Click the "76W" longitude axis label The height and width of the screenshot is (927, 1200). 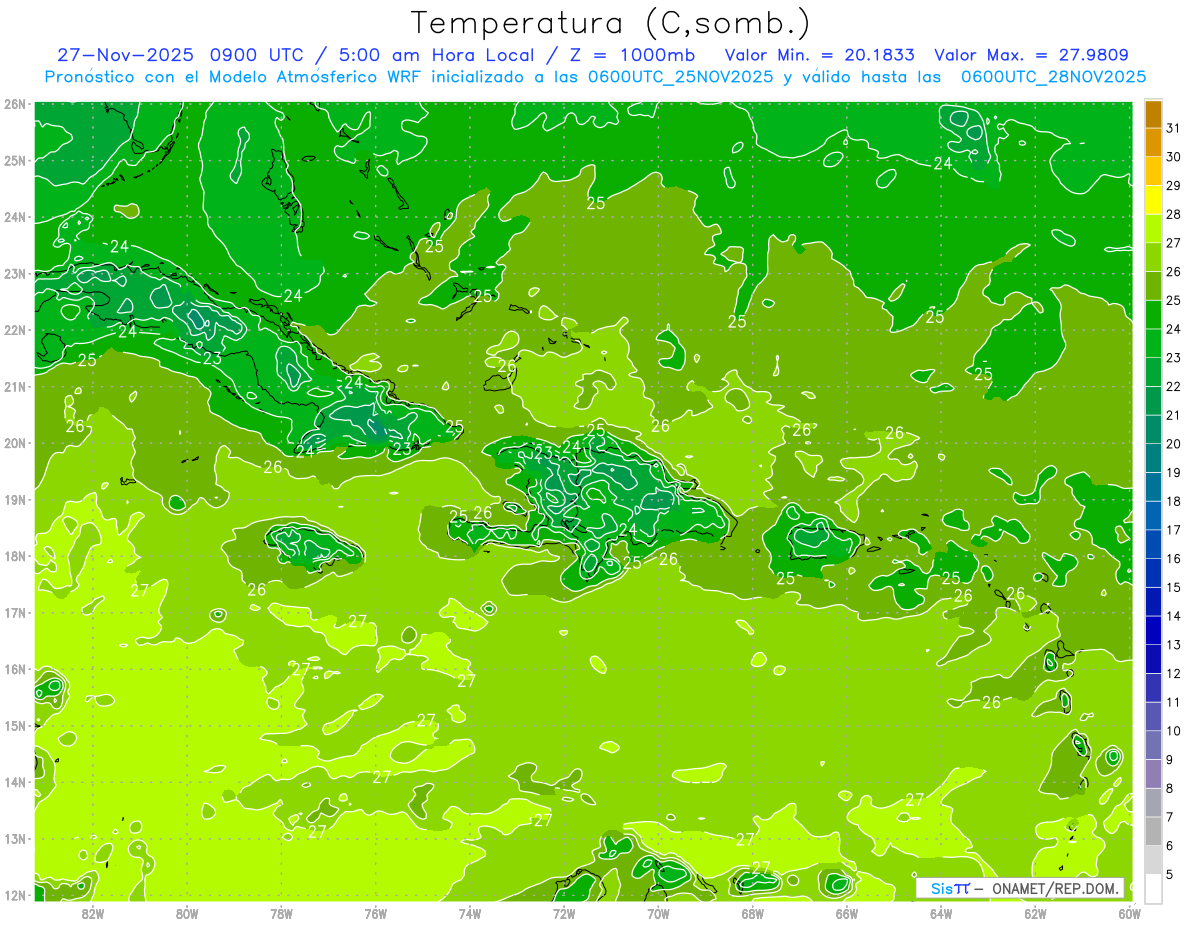[375, 913]
